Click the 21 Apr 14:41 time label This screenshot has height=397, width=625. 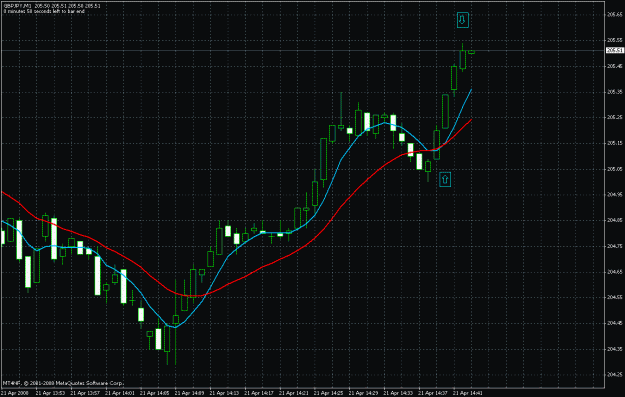click(468, 393)
